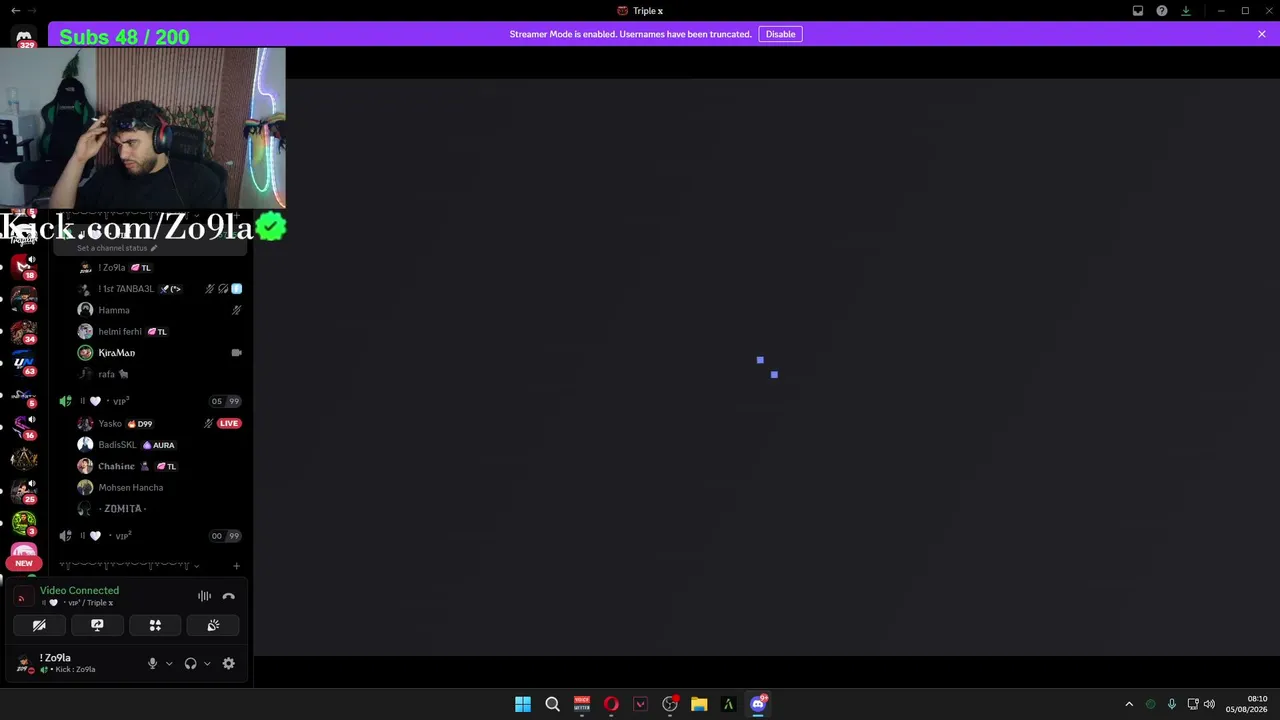Viewport: 1280px width, 720px height.
Task: Open the server icon with the 54 badge
Action: tap(24, 299)
